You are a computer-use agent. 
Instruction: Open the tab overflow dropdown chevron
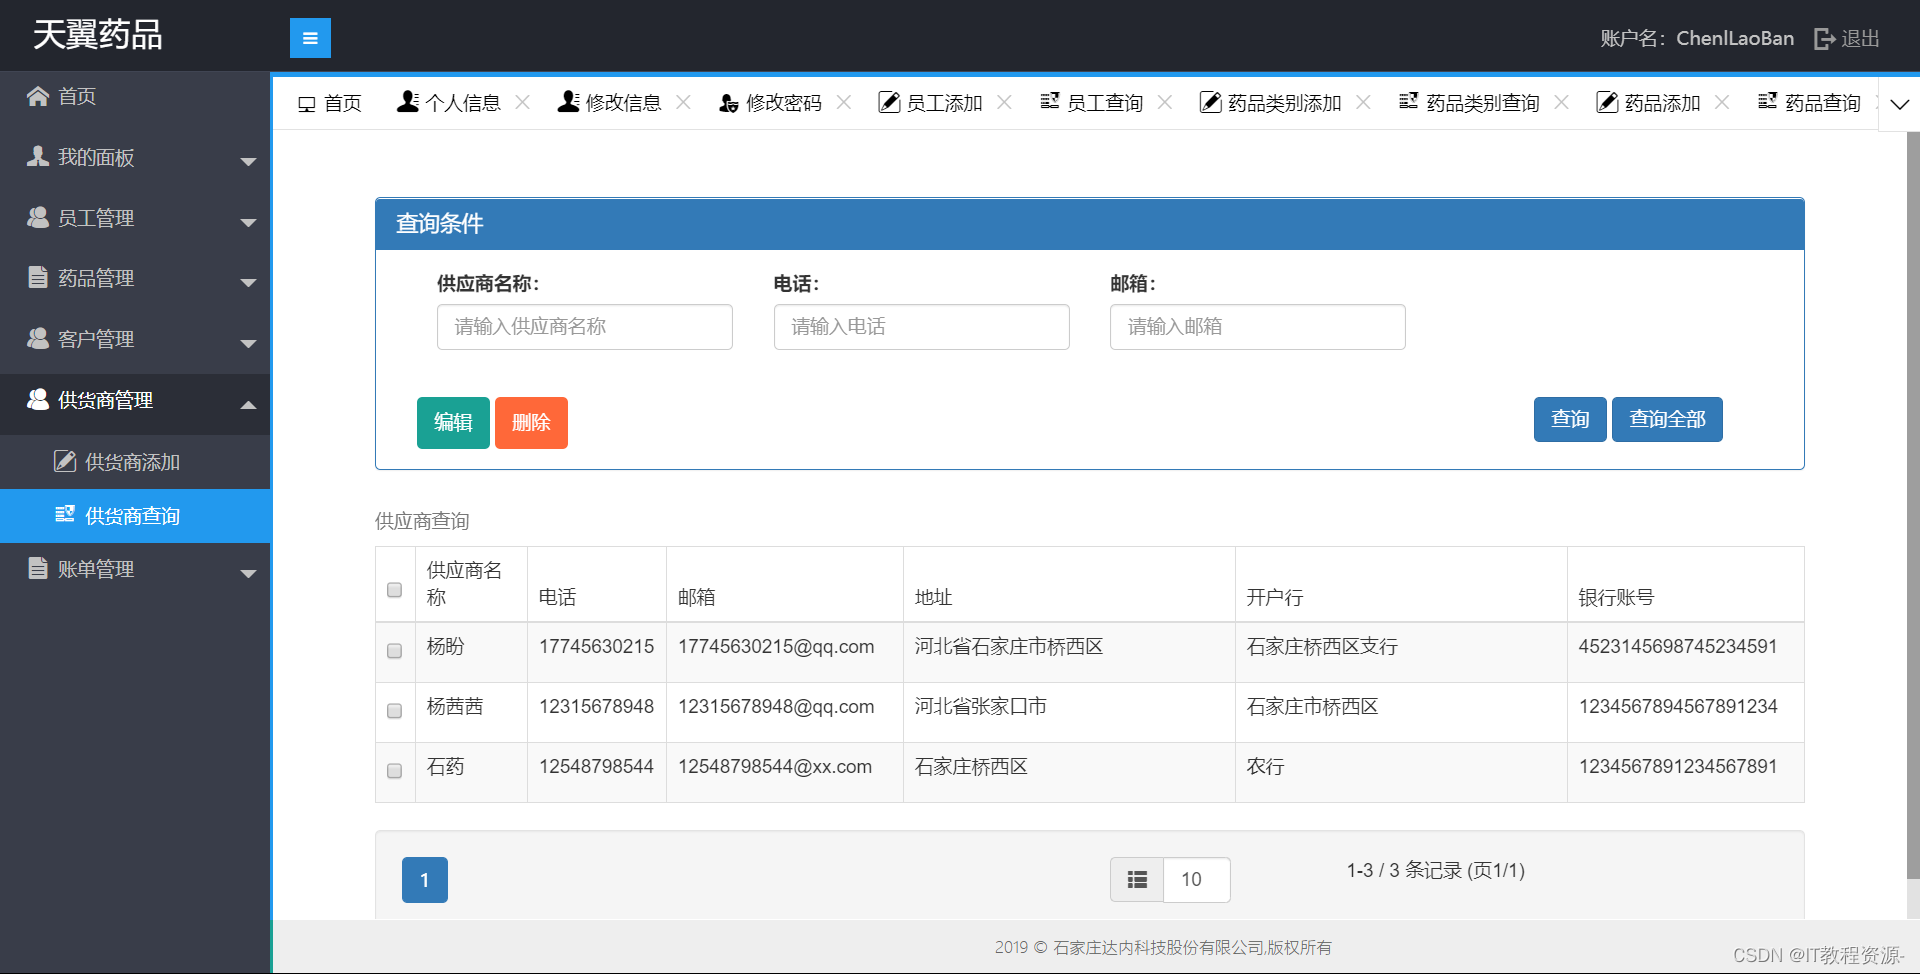pos(1899,104)
